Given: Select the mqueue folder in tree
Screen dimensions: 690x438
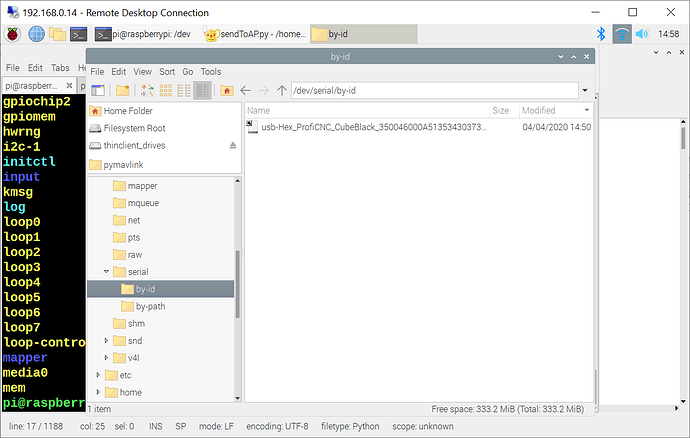Looking at the screenshot, I should 143,203.
